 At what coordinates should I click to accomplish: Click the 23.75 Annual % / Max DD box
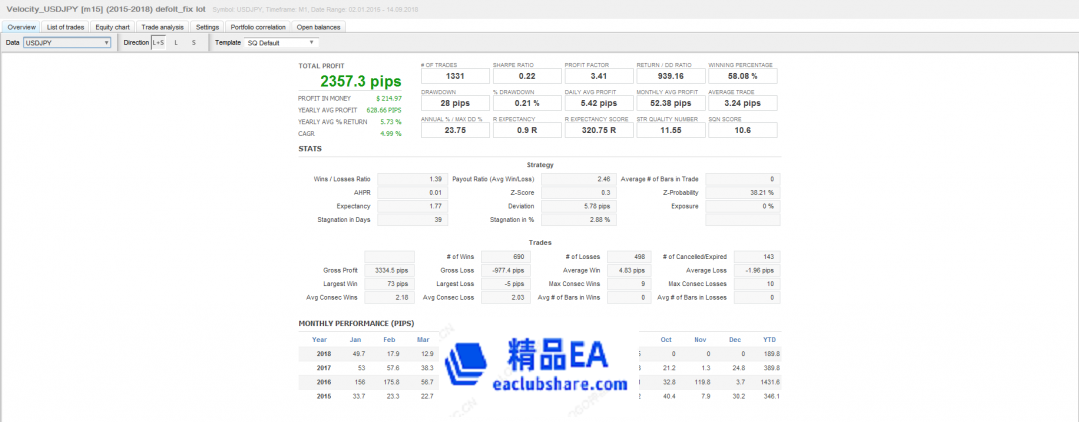click(x=456, y=130)
